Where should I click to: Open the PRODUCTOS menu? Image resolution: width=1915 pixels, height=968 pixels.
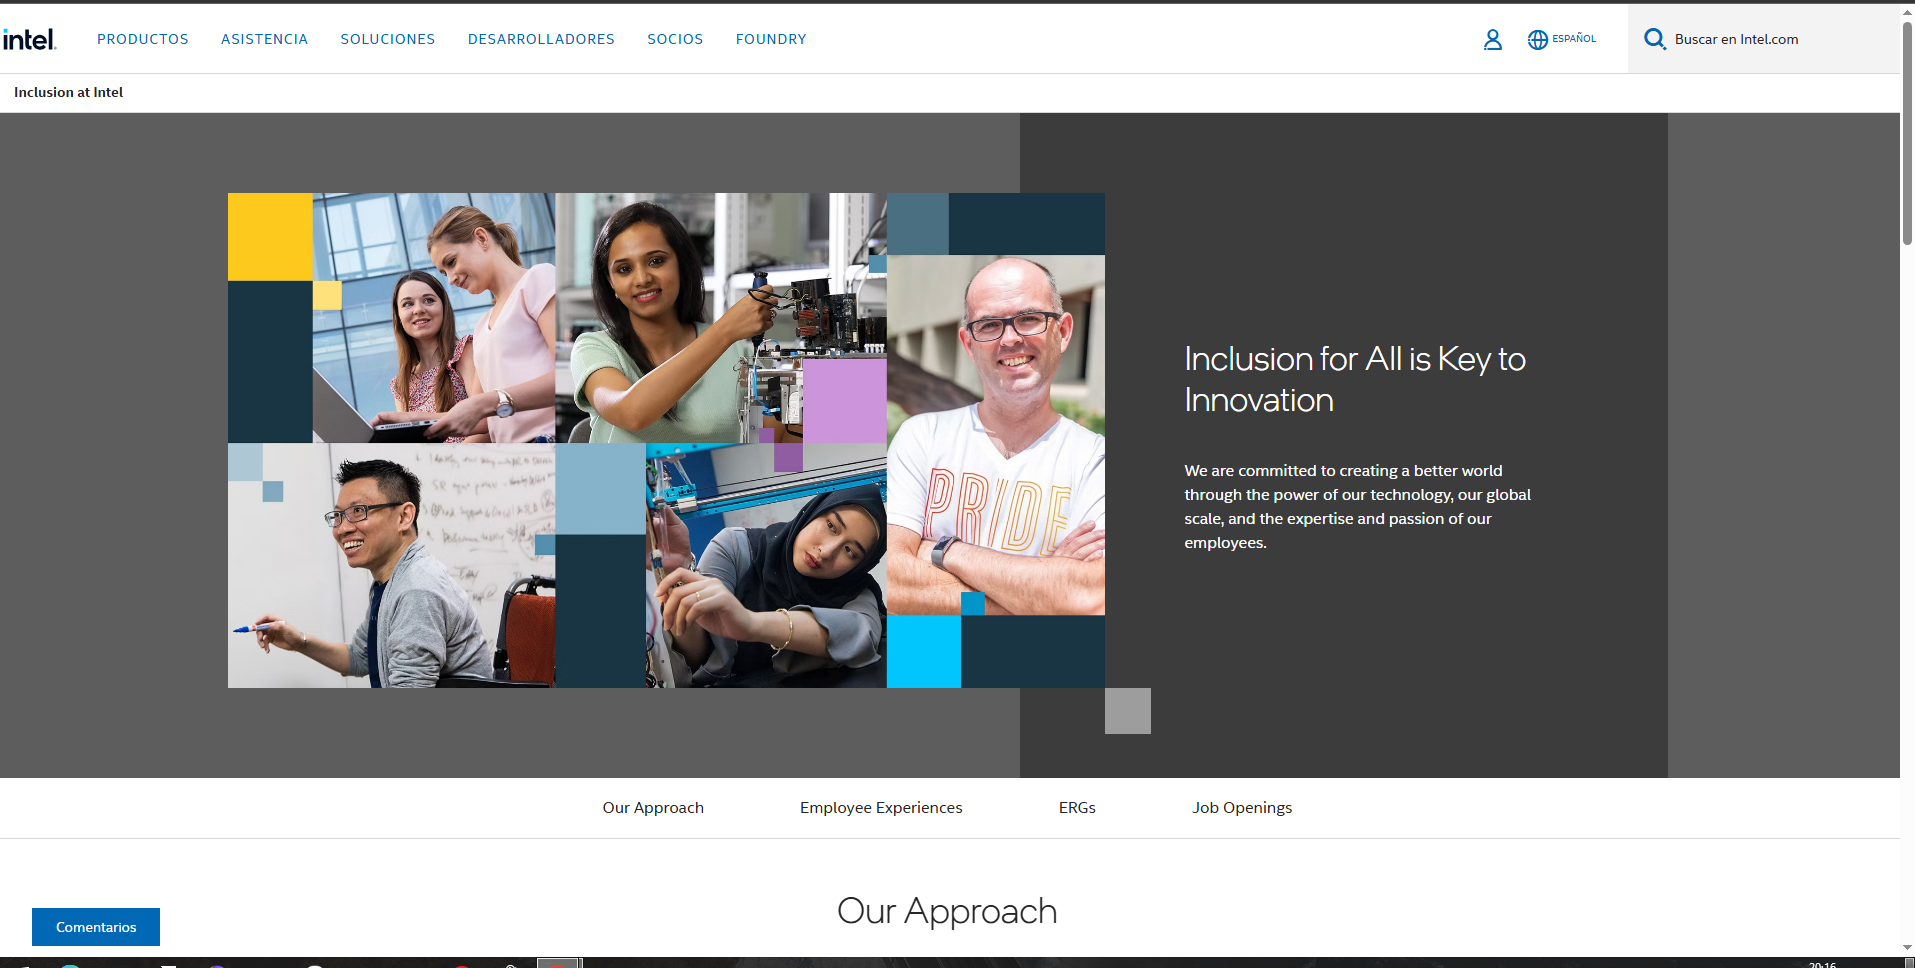[143, 39]
